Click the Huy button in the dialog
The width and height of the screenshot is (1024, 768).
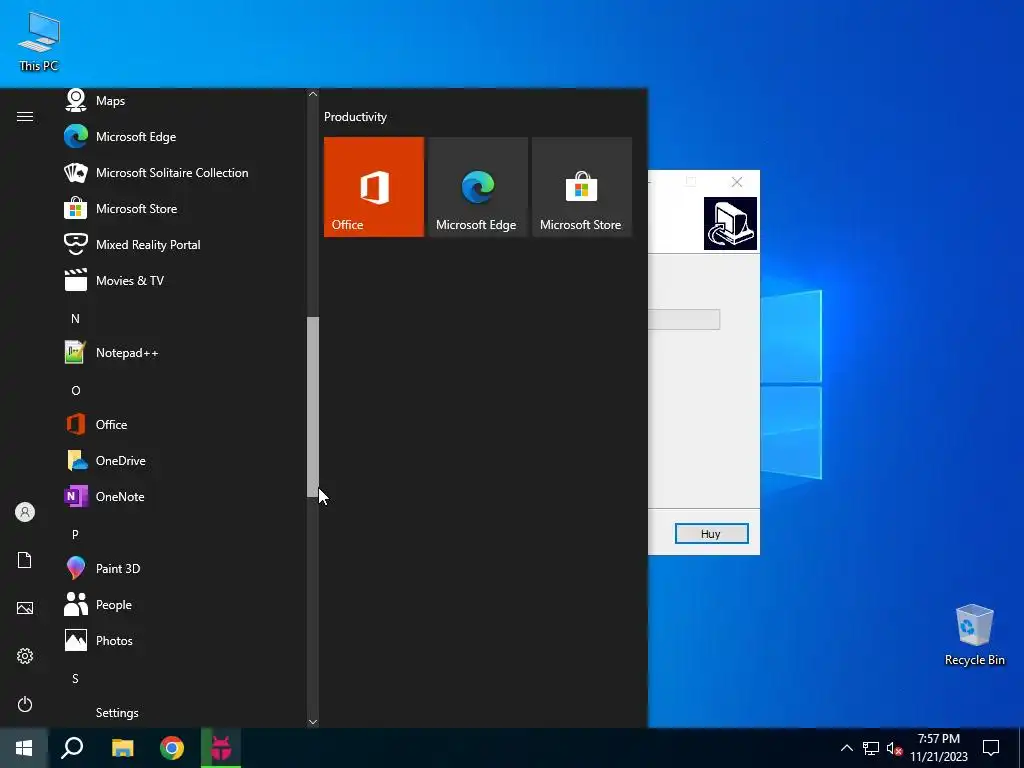[711, 534]
